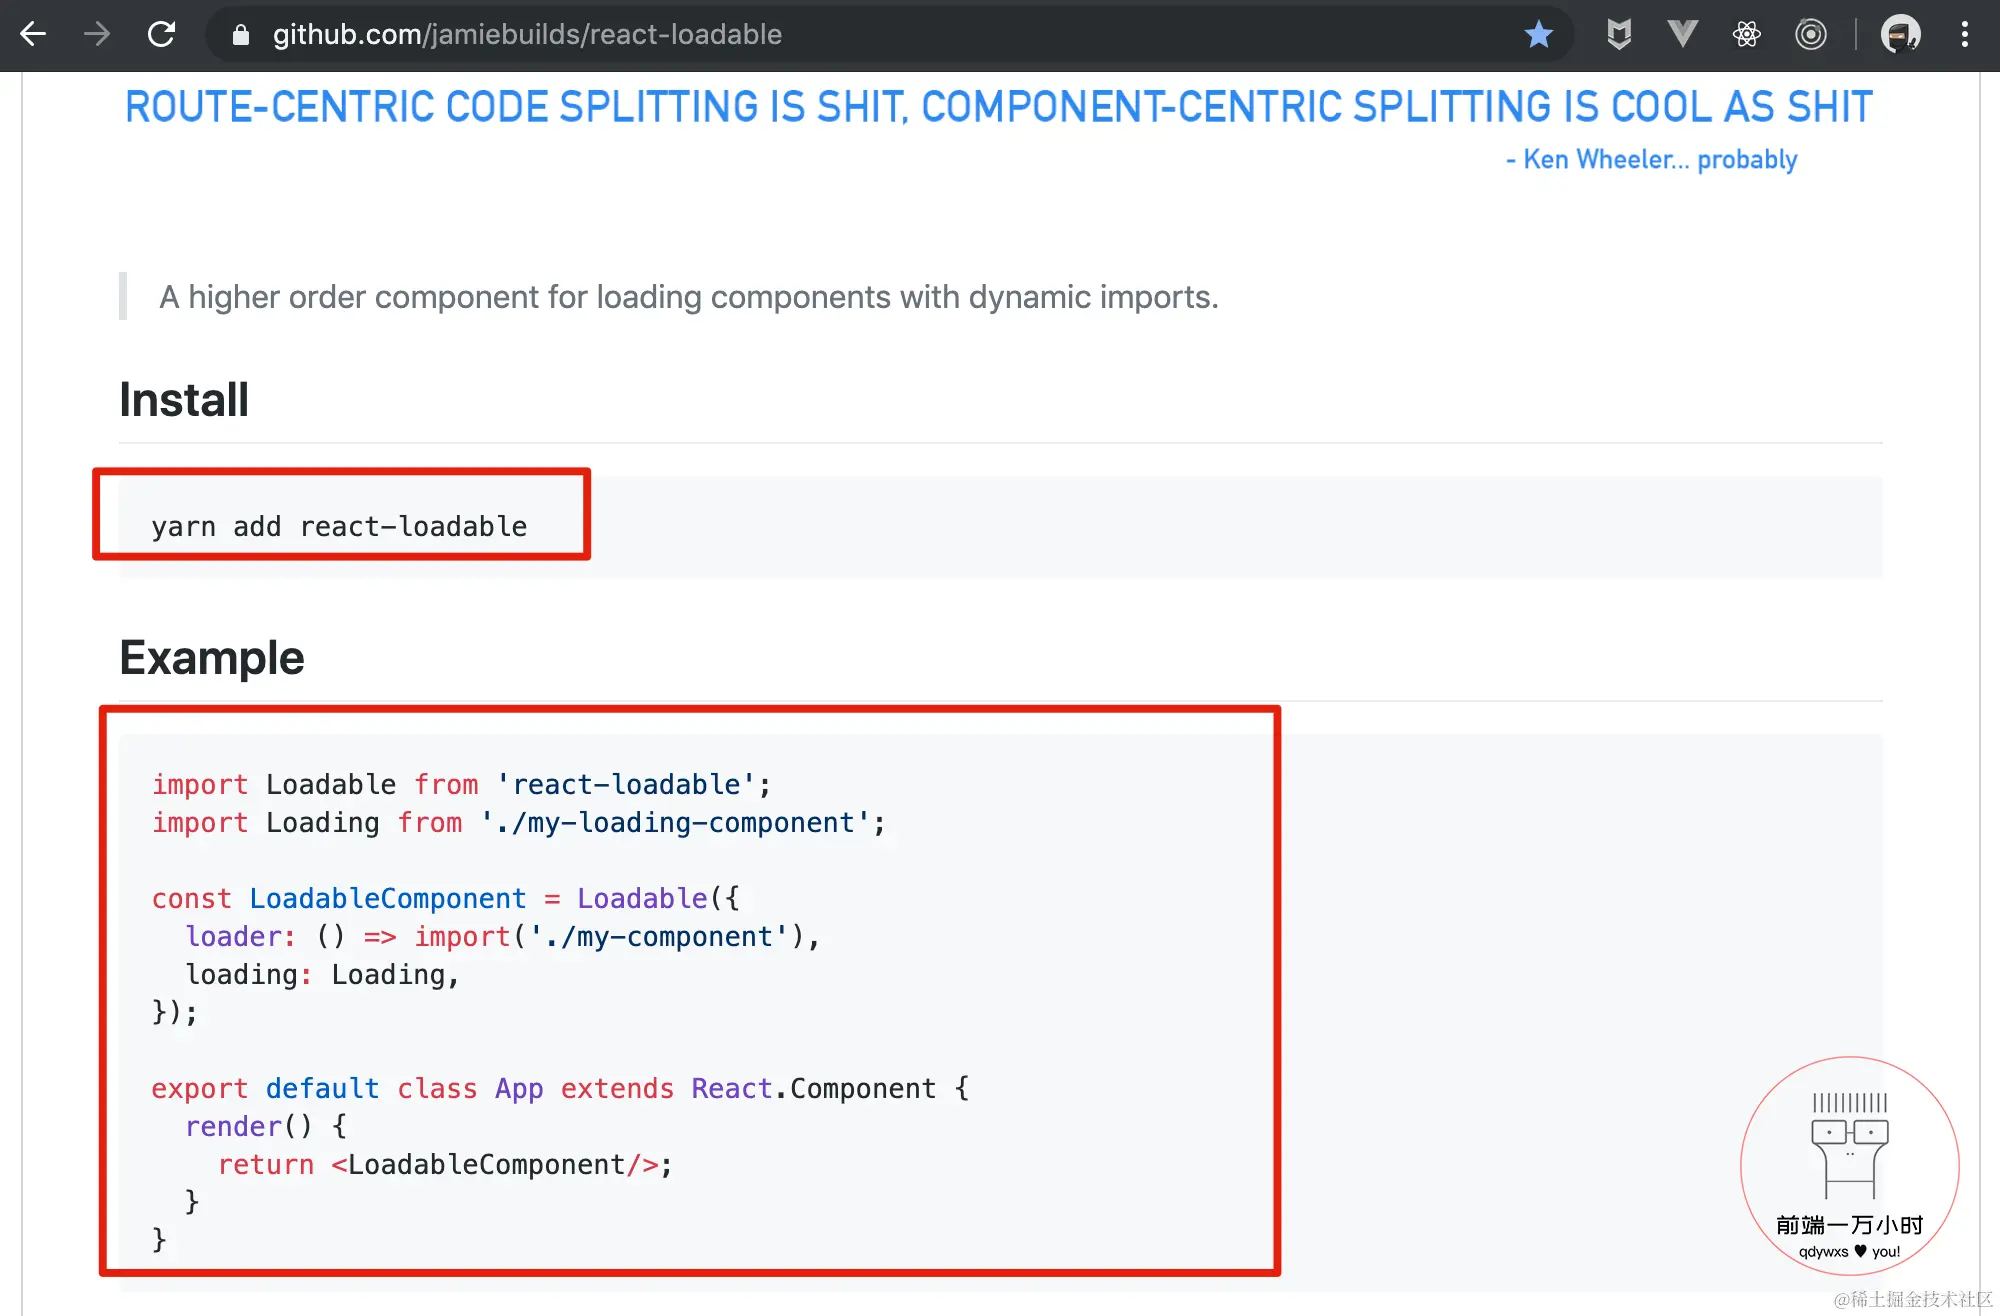Open the ninja profile avatar menu
This screenshot has width=2000, height=1316.
pos(1900,35)
